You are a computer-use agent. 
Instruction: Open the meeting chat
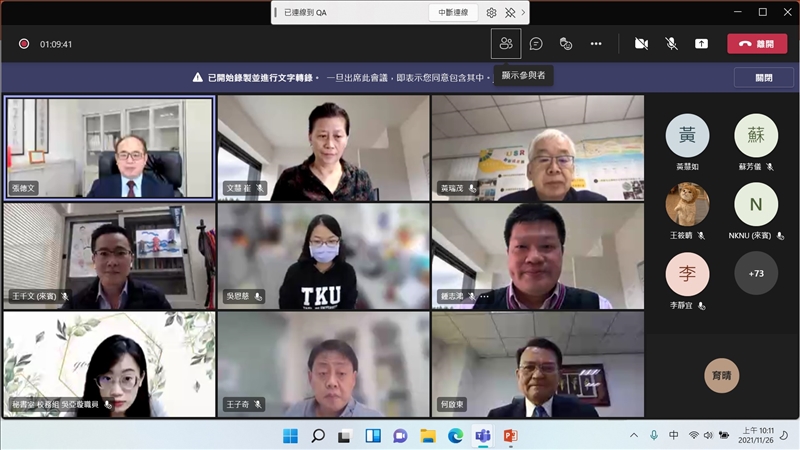(536, 44)
